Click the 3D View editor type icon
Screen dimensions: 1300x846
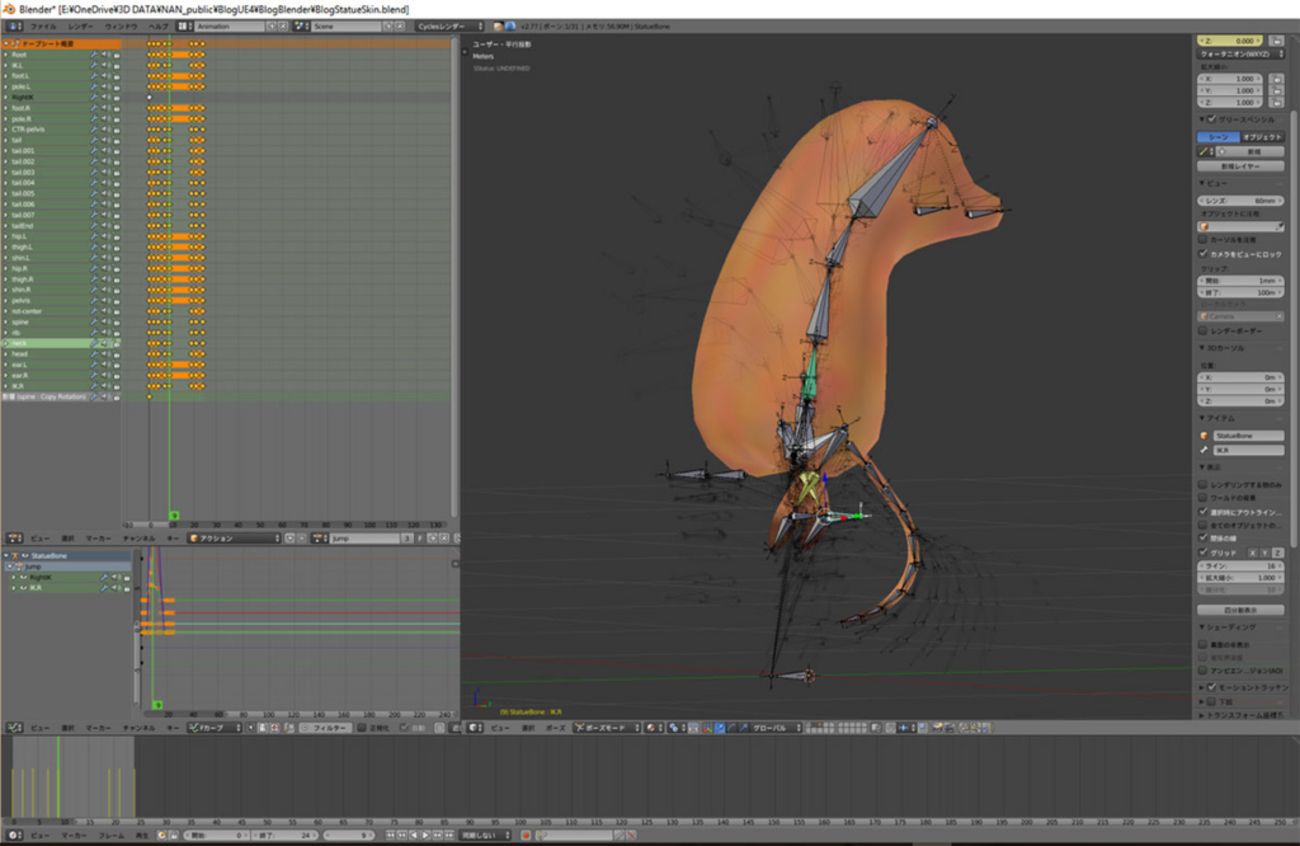(474, 728)
